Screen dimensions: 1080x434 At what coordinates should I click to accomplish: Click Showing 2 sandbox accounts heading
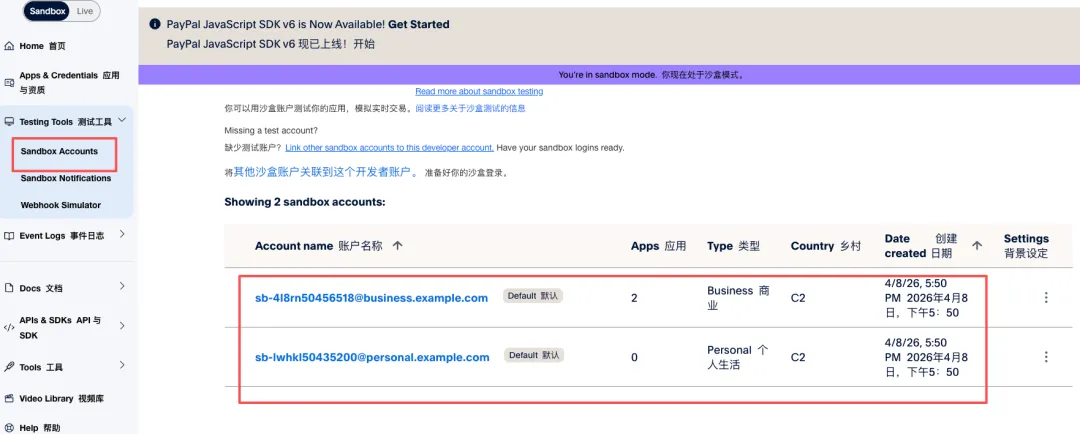pos(304,203)
